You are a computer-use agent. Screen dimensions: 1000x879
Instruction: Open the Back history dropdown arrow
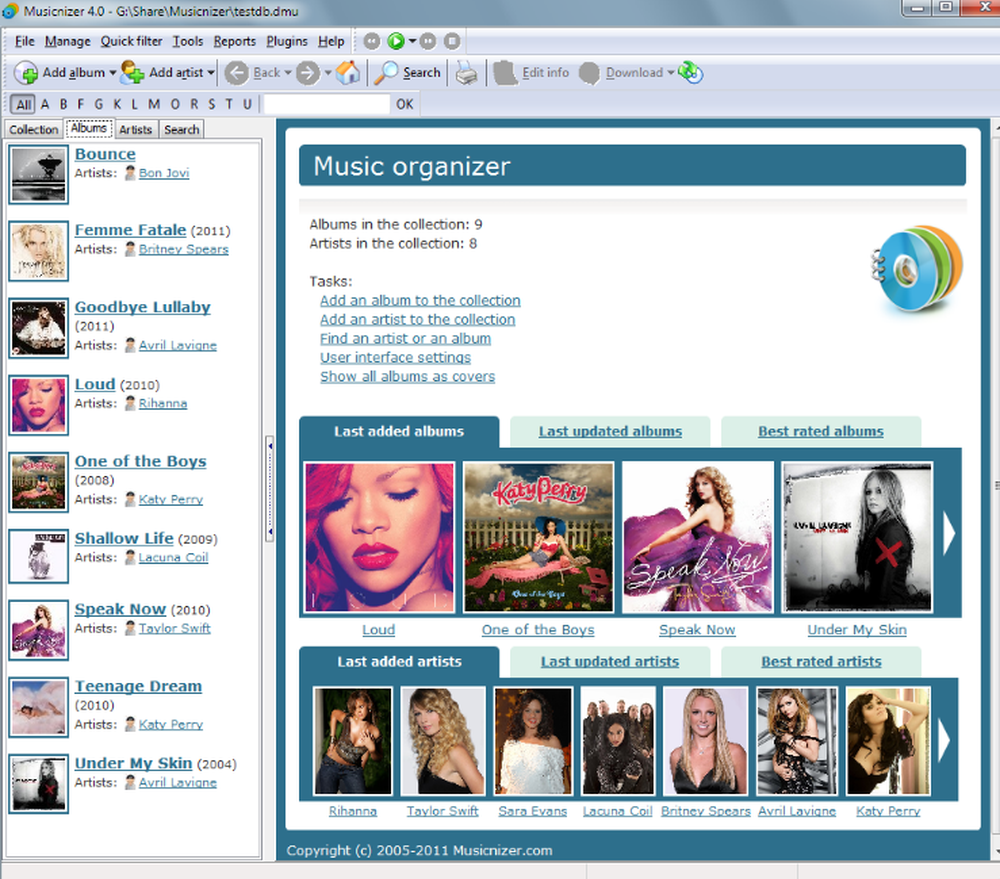[288, 73]
